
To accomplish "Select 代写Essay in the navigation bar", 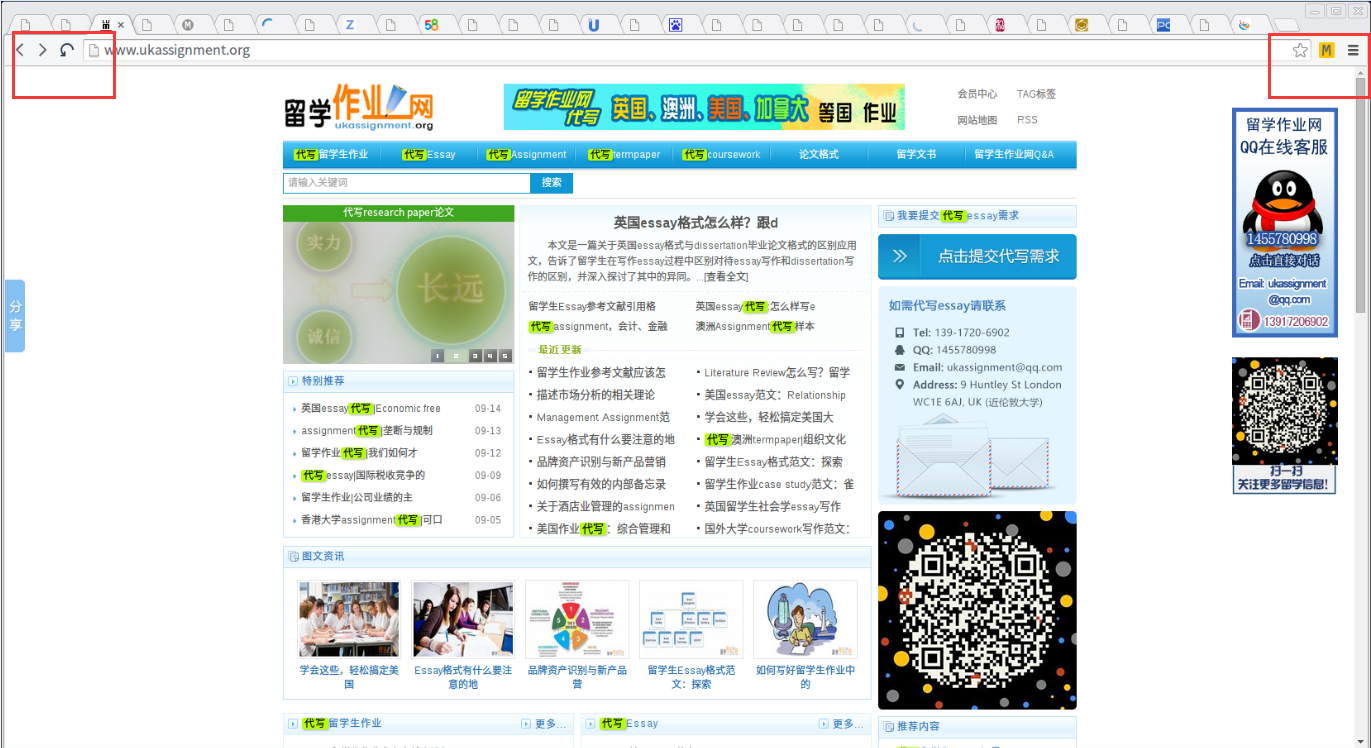I will (429, 155).
